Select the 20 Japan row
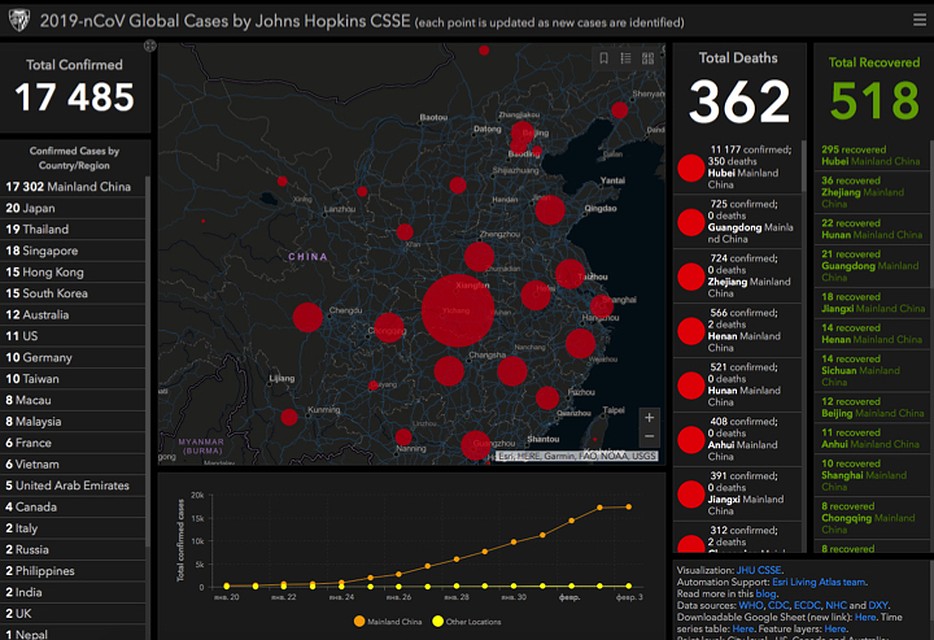 pyautogui.click(x=73, y=208)
